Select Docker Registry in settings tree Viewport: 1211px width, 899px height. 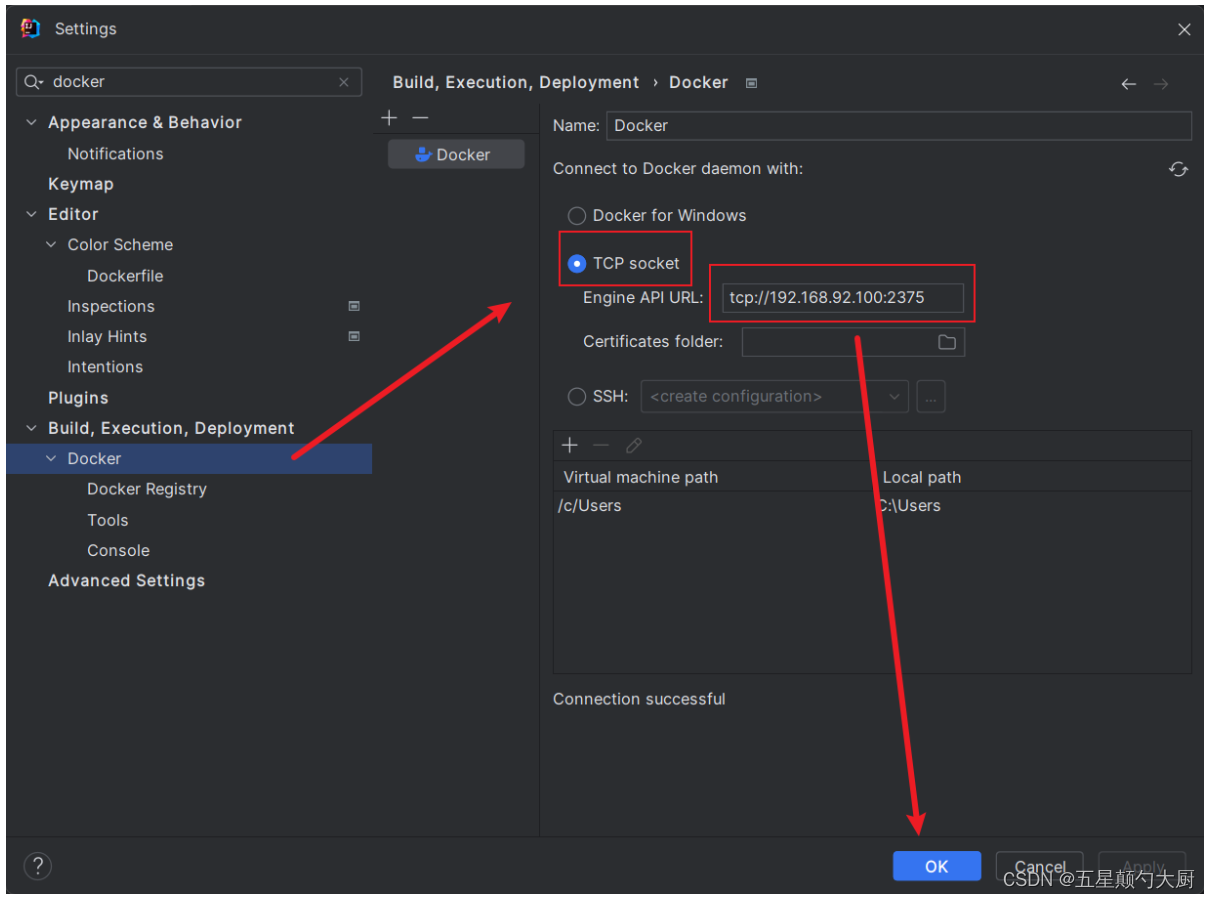tap(147, 488)
